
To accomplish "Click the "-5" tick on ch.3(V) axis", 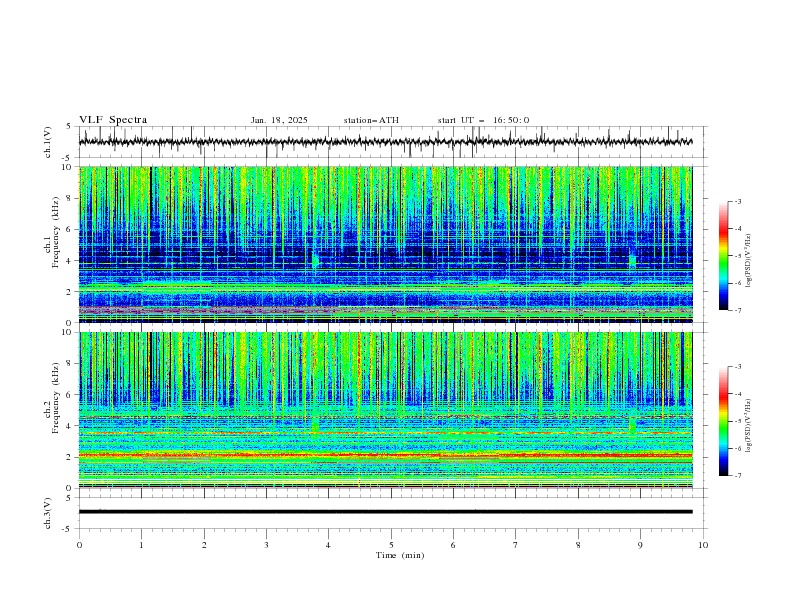I will coord(68,529).
